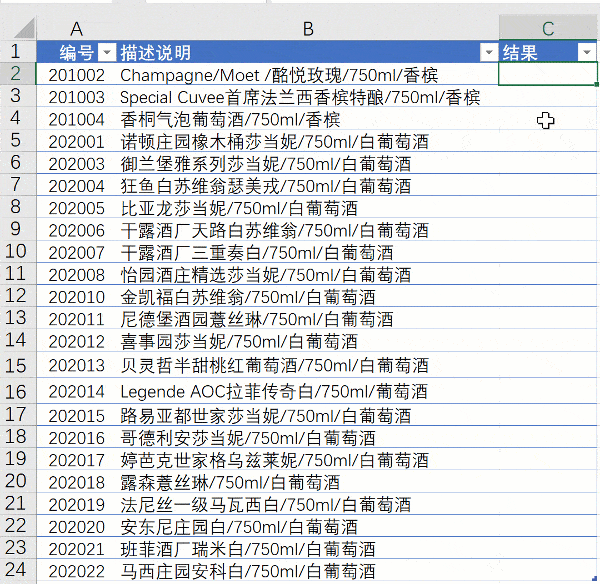Viewport: 600px width, 584px height.
Task: Click cell with 编号 202007
Action: 77,251
